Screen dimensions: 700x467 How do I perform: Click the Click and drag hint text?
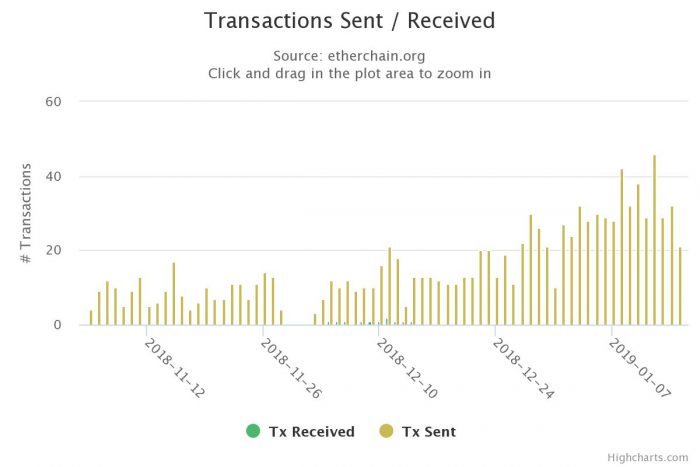[x=350, y=73]
